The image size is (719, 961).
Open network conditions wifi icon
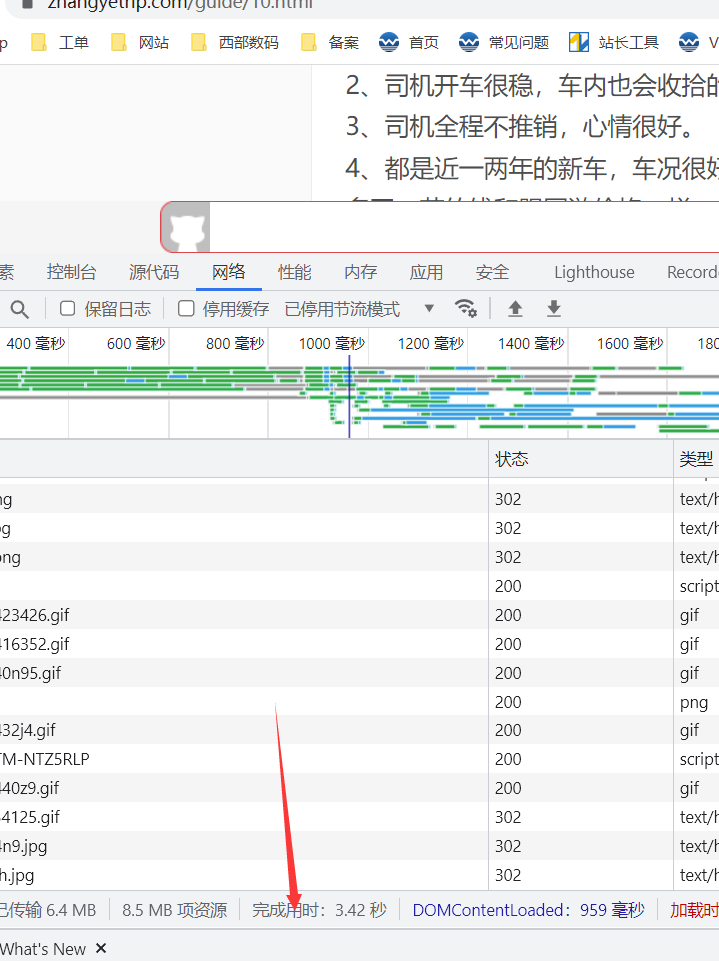point(465,308)
